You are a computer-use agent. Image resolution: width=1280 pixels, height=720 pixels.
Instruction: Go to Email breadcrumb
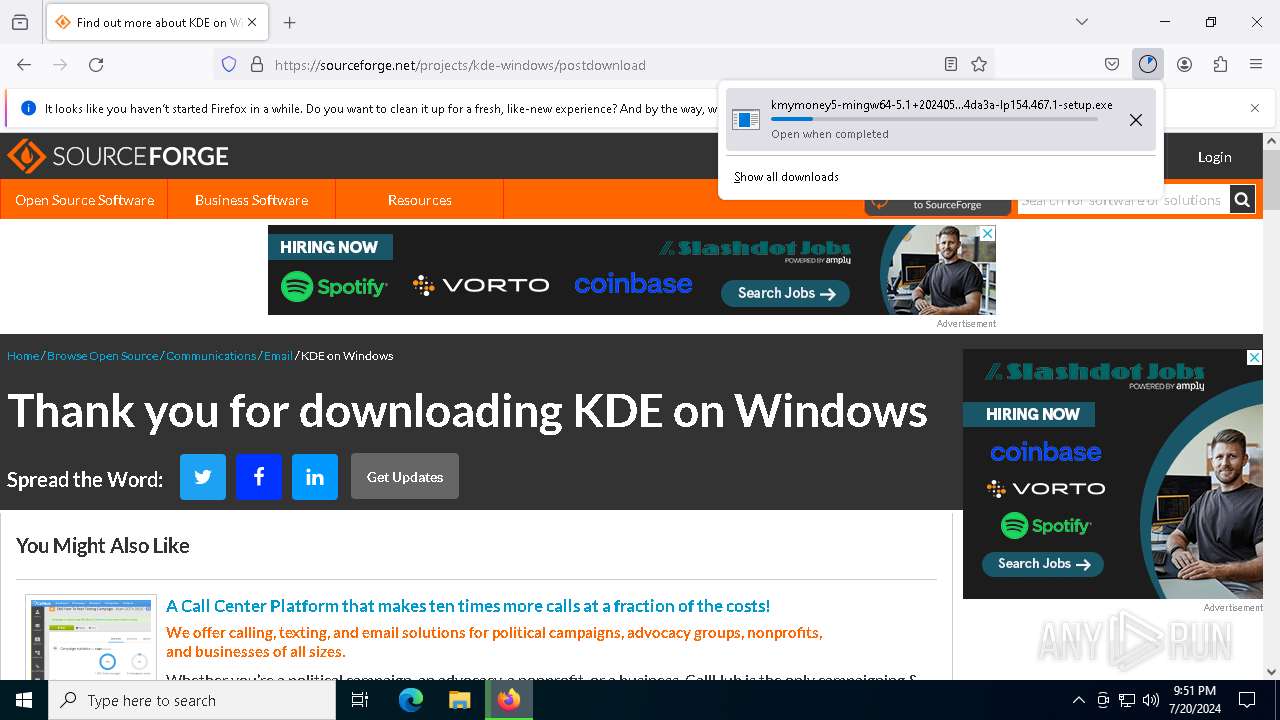click(x=278, y=356)
